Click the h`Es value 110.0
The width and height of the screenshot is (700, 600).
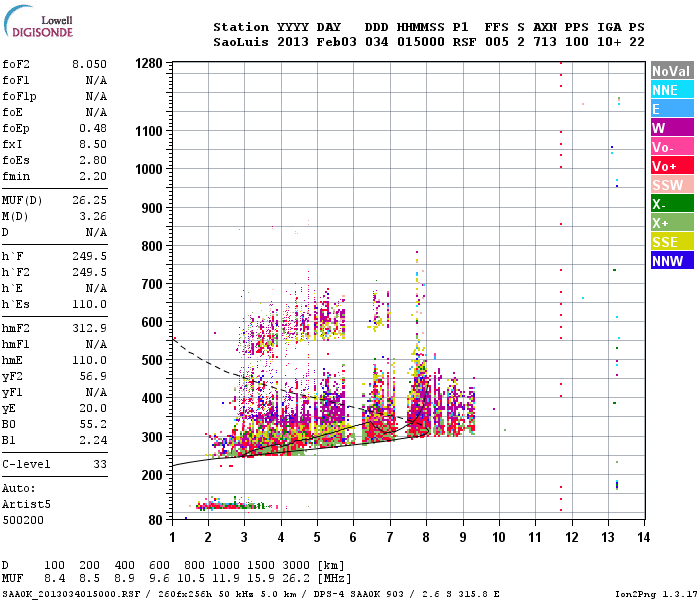pyautogui.click(x=89, y=304)
